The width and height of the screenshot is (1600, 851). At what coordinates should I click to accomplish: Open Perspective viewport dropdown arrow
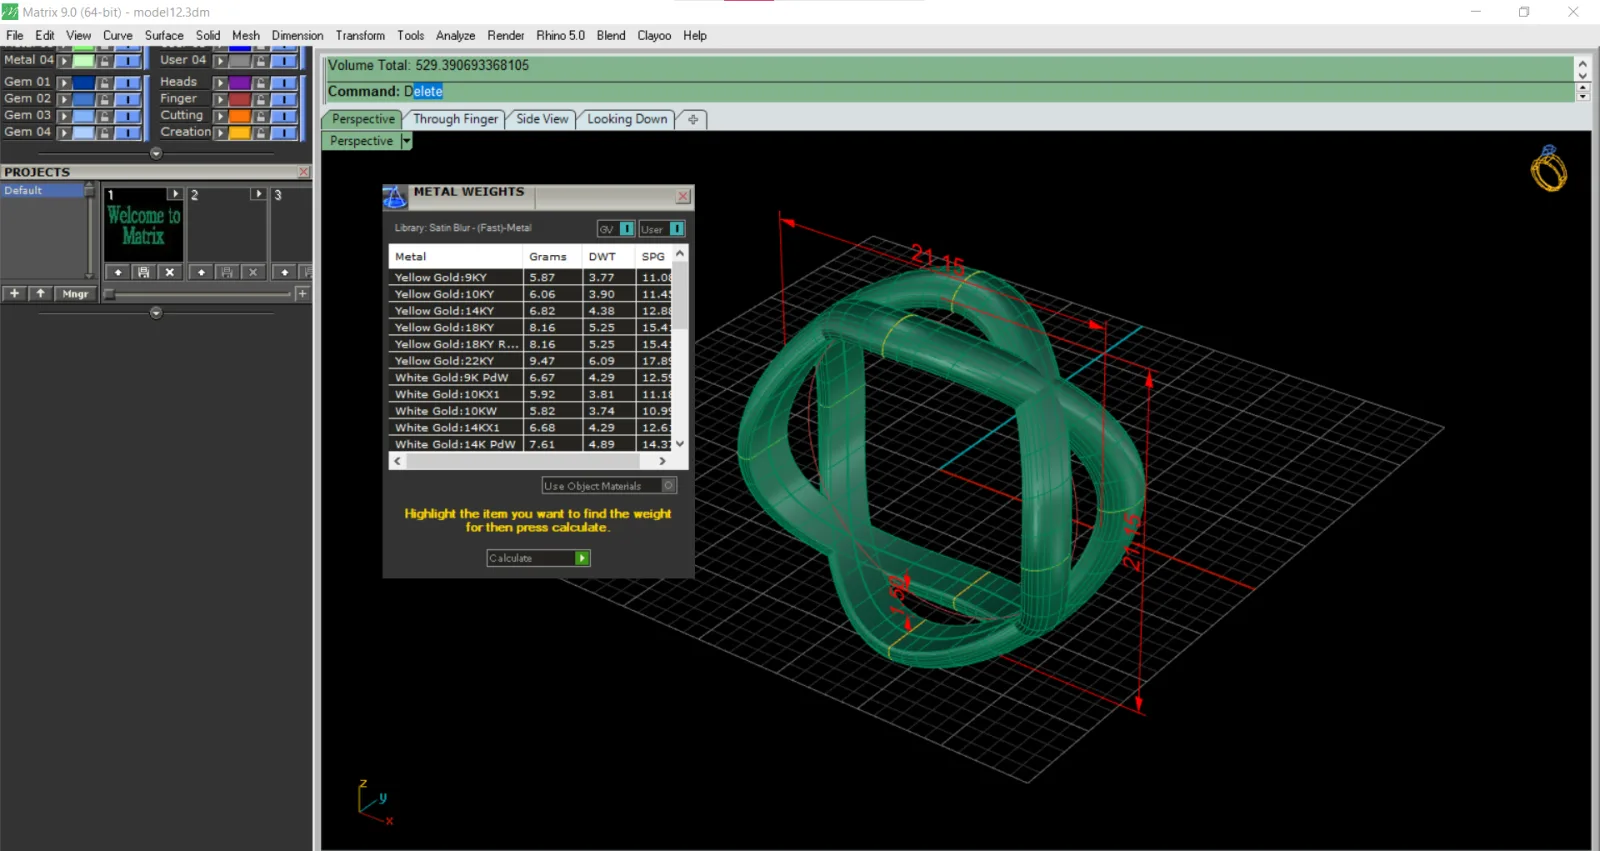406,142
